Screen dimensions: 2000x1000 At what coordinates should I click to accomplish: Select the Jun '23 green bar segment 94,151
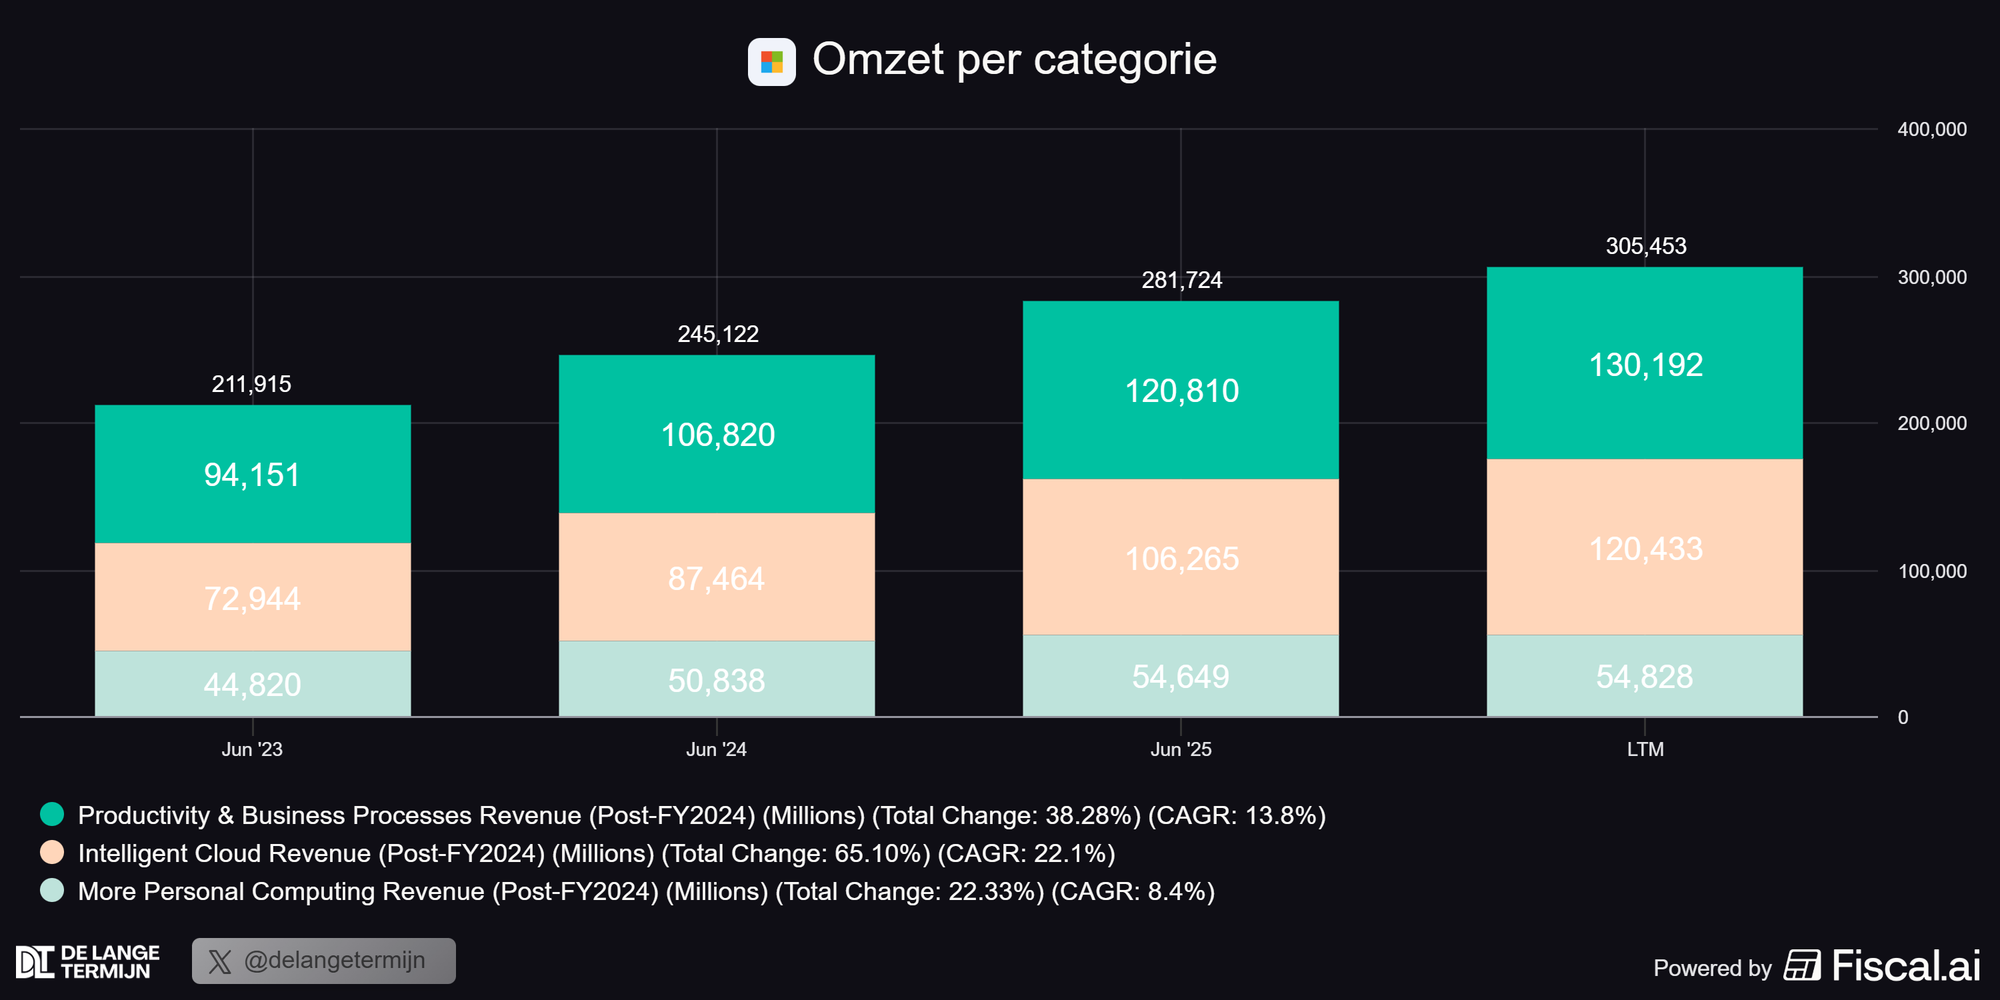(x=252, y=474)
